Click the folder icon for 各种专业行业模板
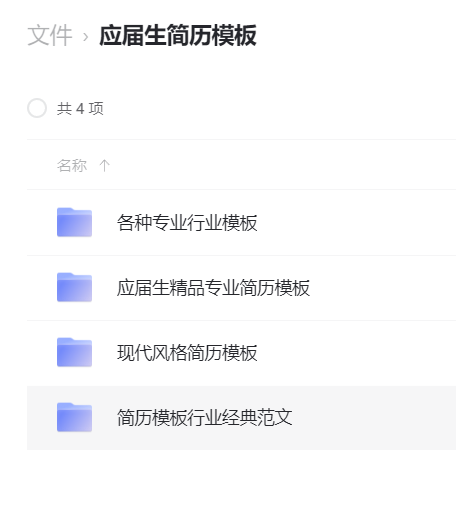Viewport: 456px width, 506px height. point(74,222)
